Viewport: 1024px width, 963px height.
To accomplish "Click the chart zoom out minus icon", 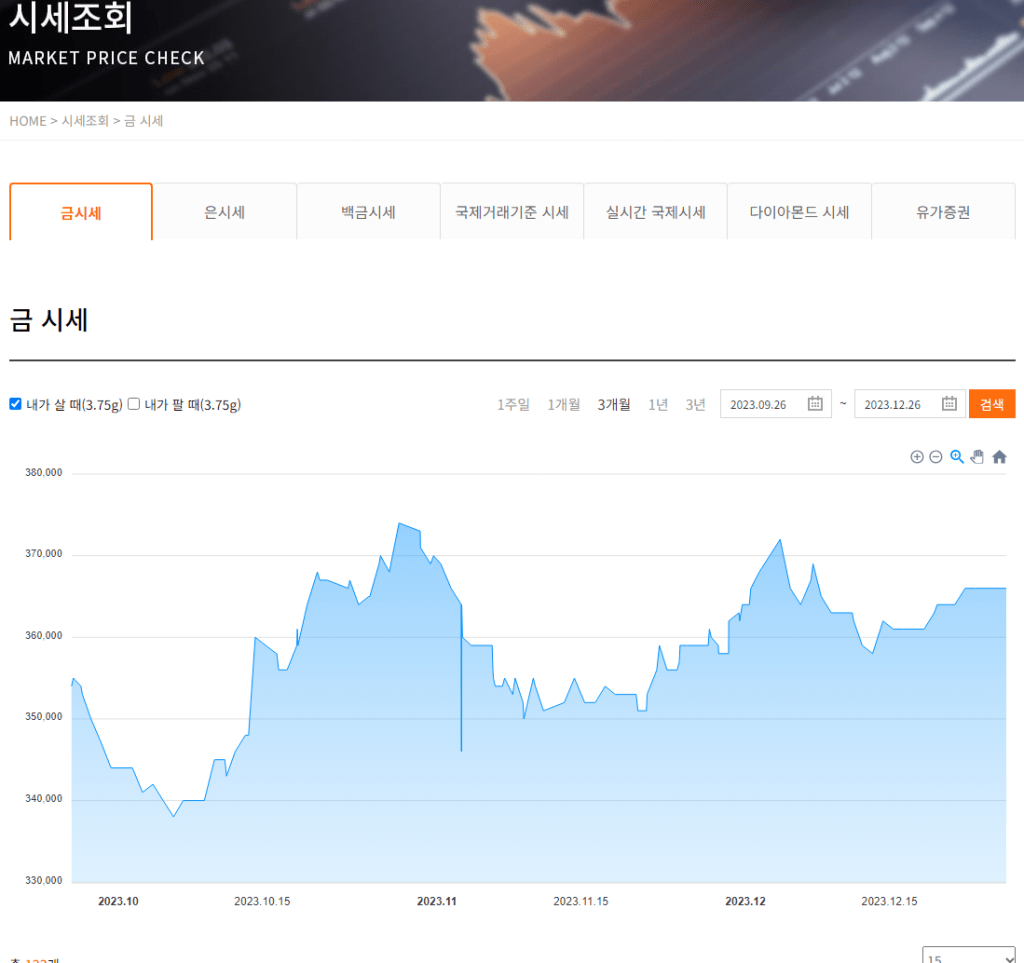I will [936, 457].
